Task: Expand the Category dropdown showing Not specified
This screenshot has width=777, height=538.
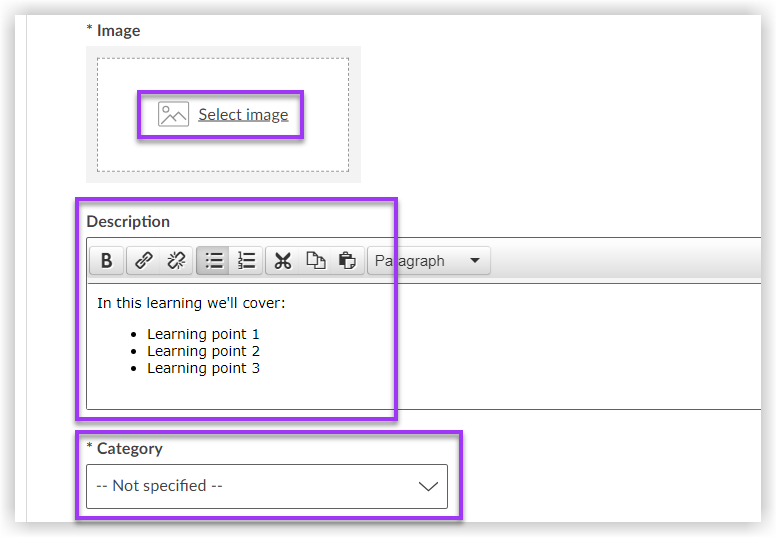Action: [x=267, y=486]
